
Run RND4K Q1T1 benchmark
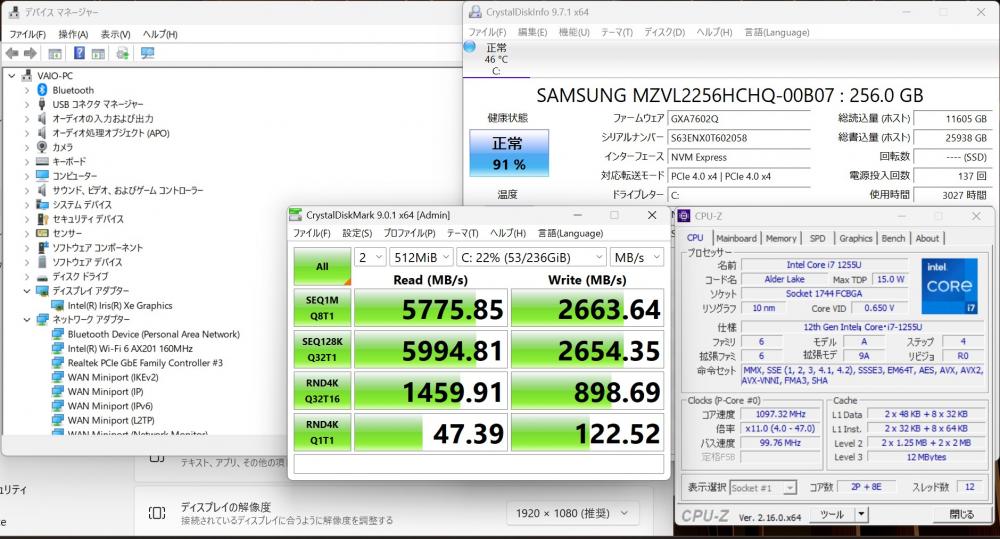coord(322,432)
